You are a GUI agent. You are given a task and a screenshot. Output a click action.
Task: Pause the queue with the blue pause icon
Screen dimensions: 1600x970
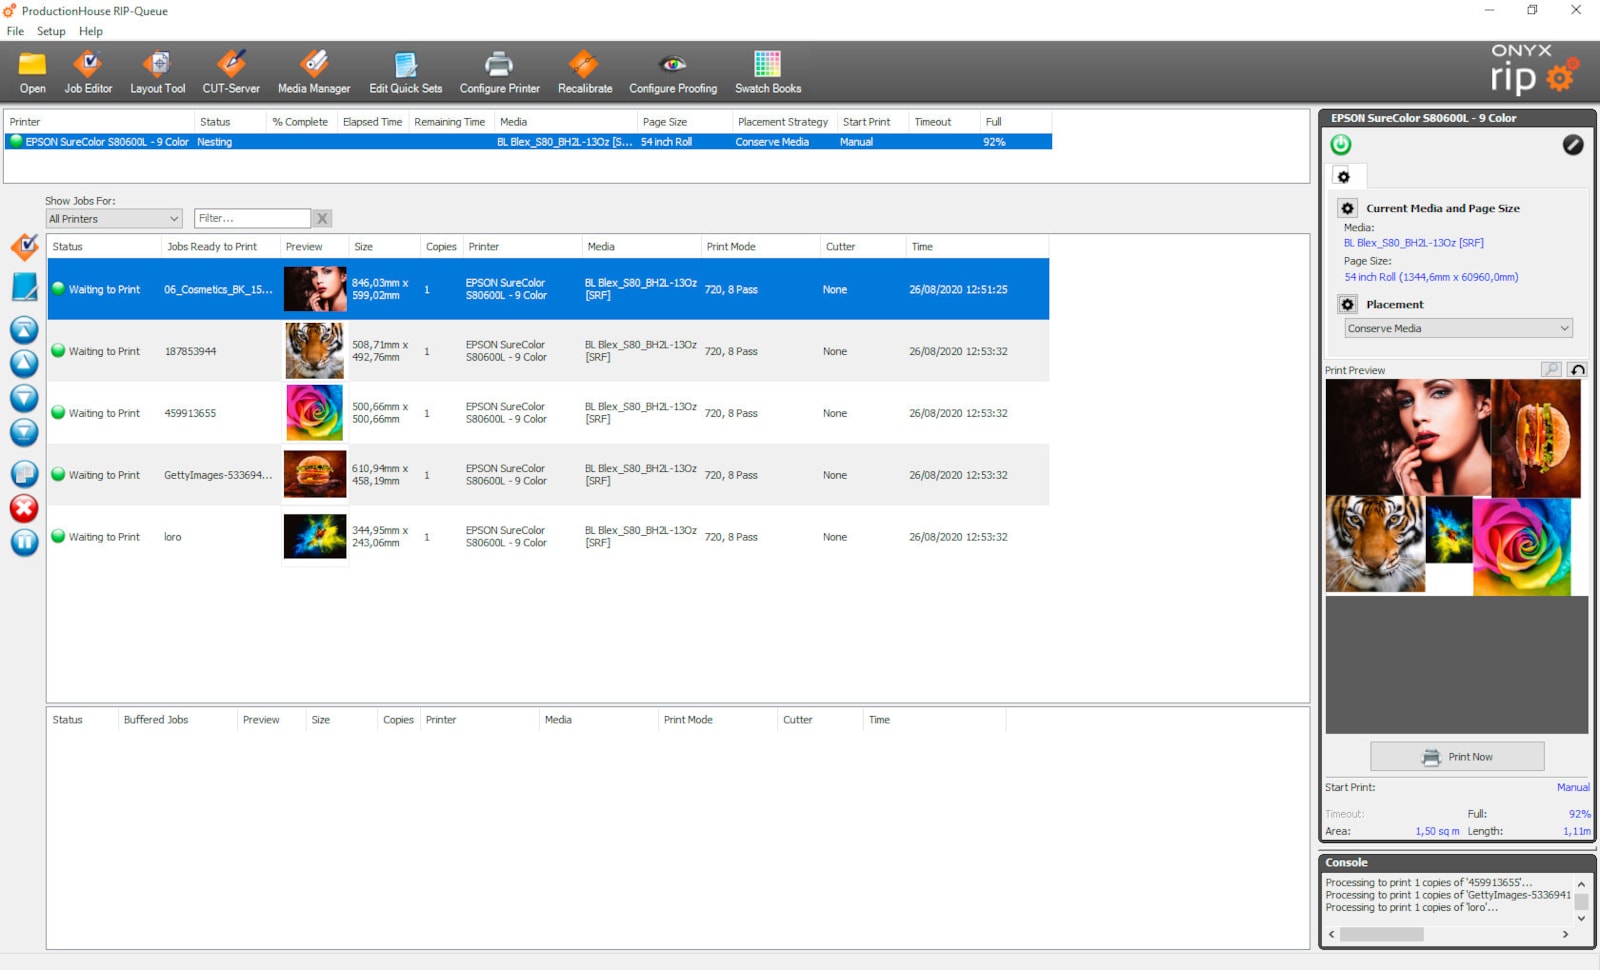(x=24, y=543)
